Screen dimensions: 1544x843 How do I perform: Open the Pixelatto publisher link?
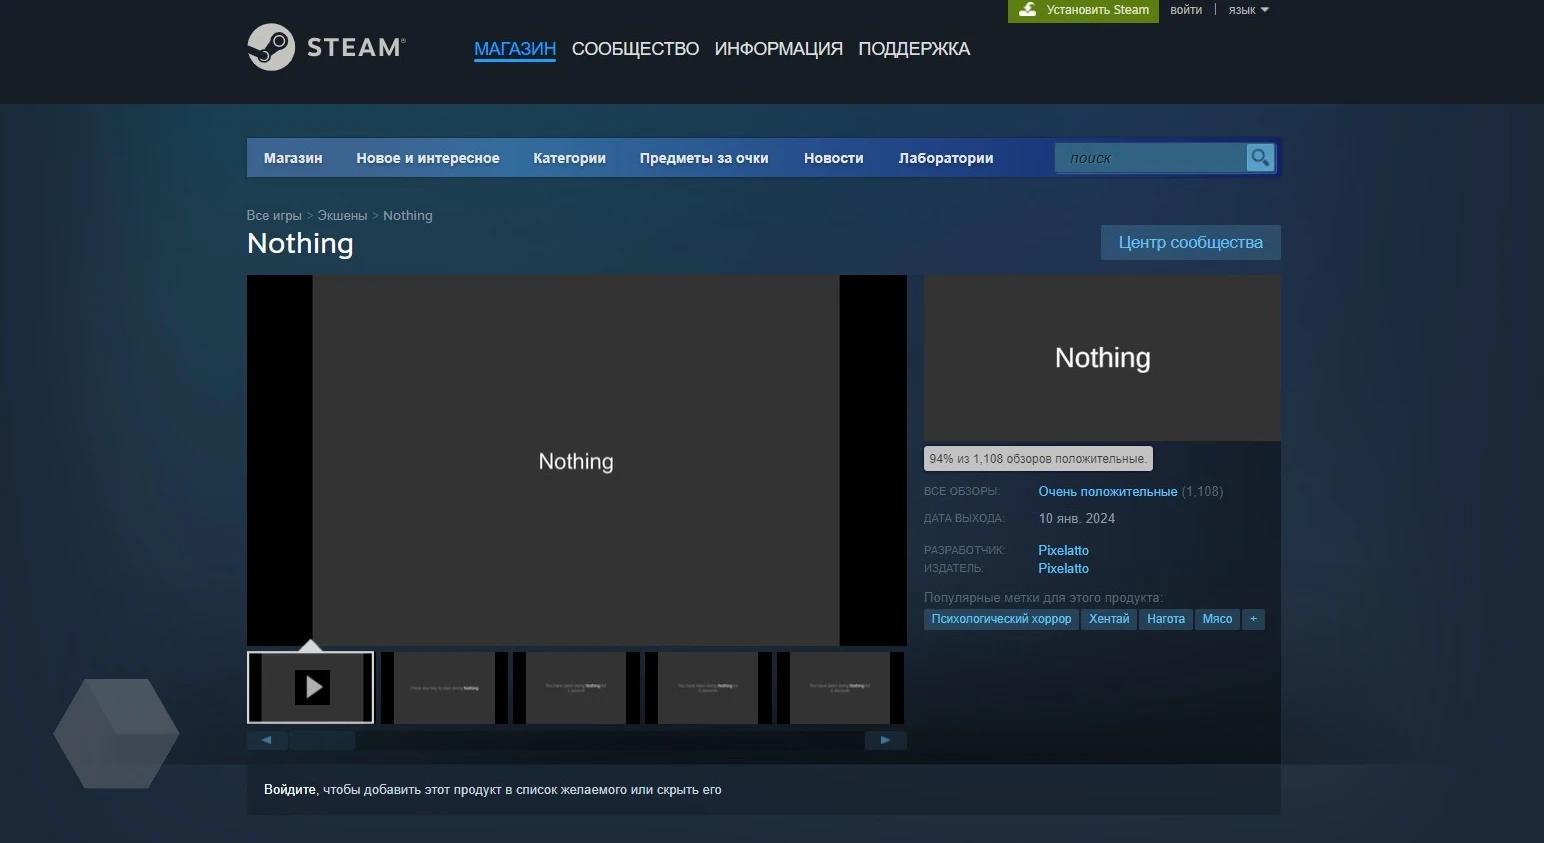[1063, 568]
